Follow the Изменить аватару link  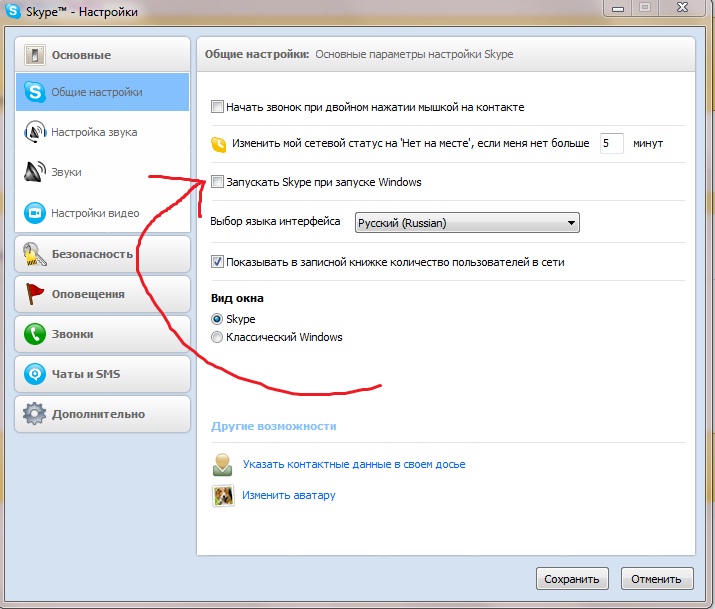point(289,495)
